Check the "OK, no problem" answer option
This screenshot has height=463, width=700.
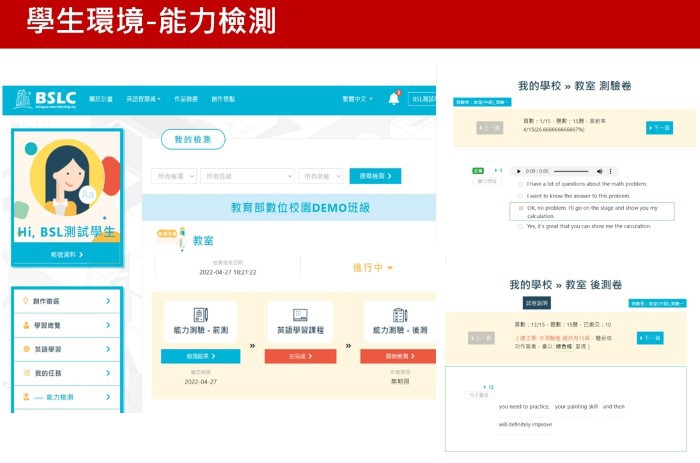tap(521, 208)
